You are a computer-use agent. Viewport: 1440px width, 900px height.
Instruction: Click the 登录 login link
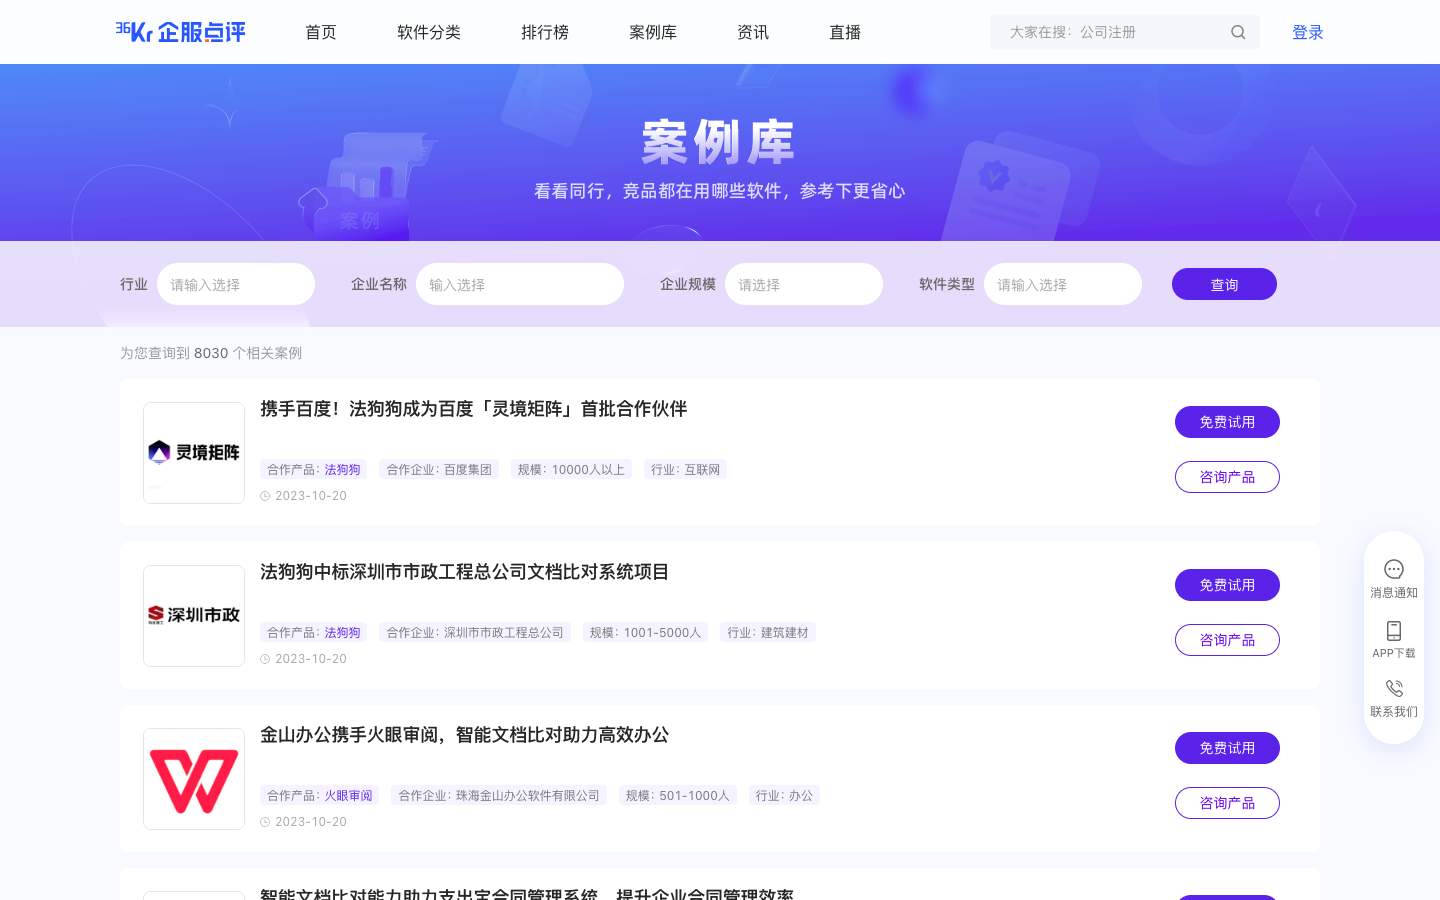point(1307,32)
